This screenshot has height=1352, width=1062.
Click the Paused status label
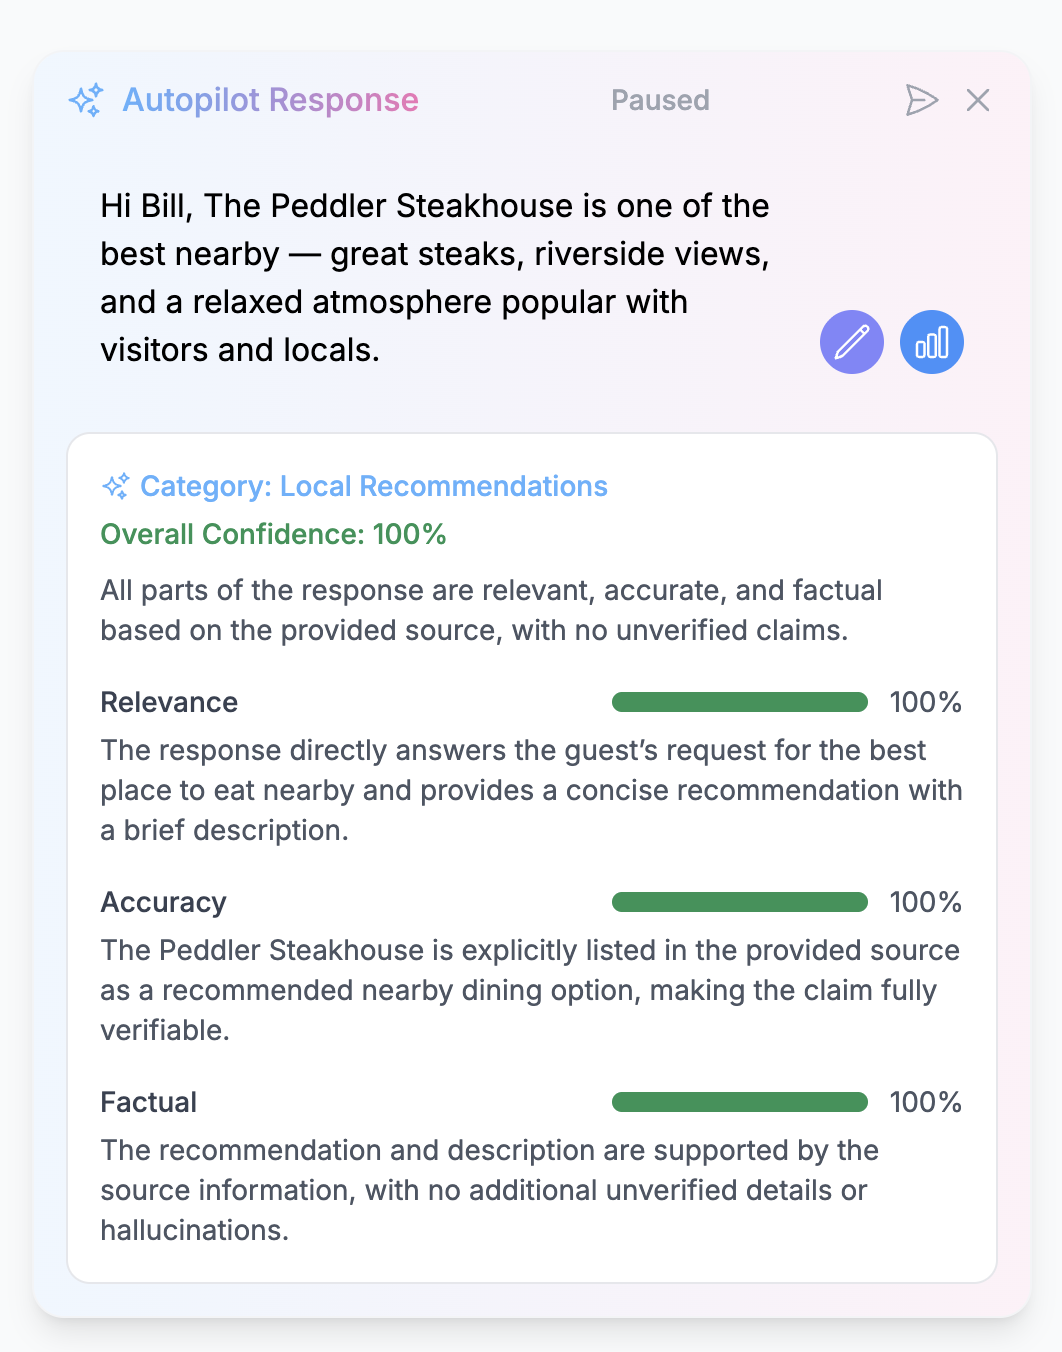(660, 100)
